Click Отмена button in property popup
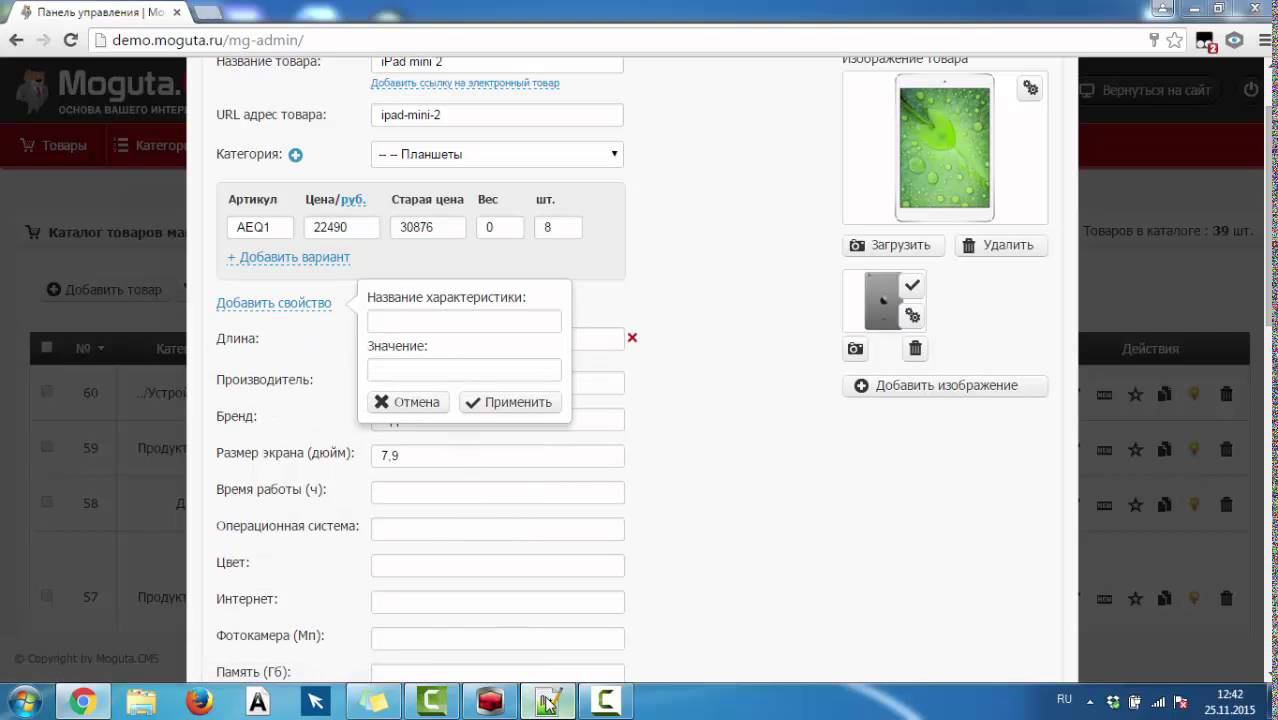The width and height of the screenshot is (1278, 720). pyautogui.click(x=407, y=402)
